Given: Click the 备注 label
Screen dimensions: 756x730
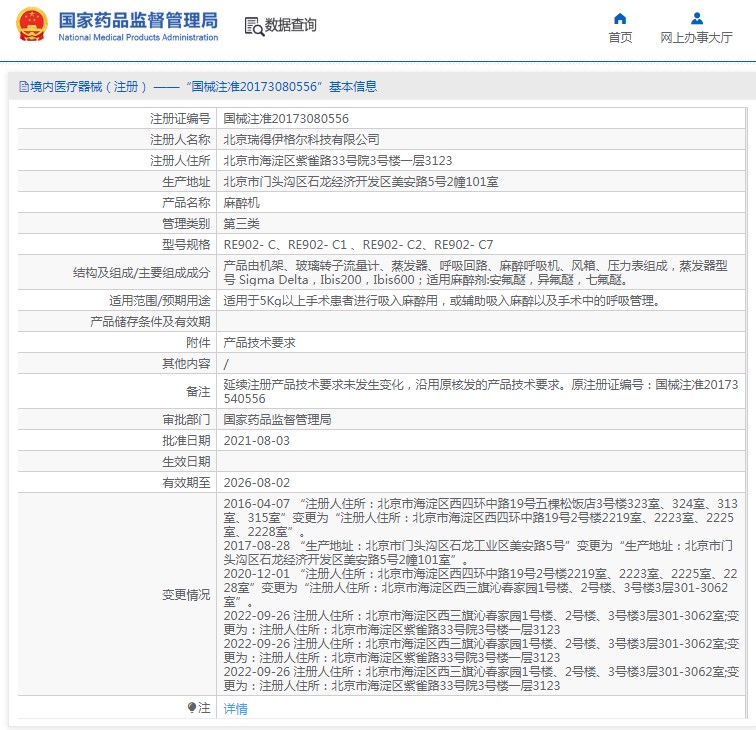Looking at the screenshot, I should pyautogui.click(x=198, y=392).
